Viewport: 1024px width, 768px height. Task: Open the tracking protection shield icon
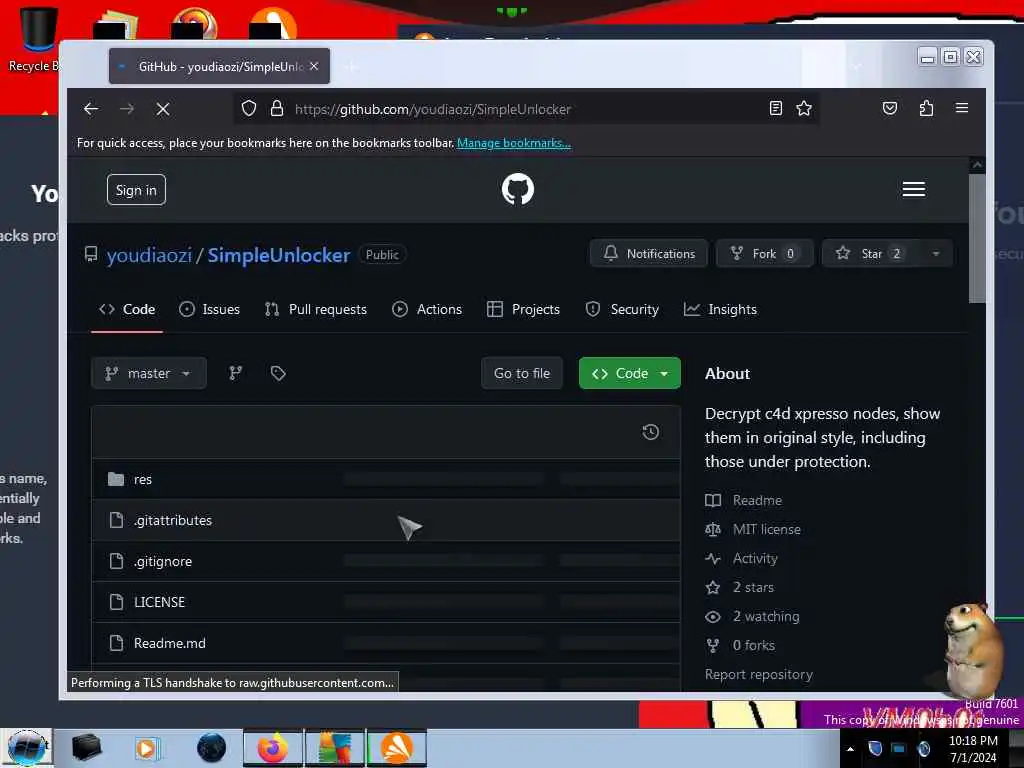(249, 108)
